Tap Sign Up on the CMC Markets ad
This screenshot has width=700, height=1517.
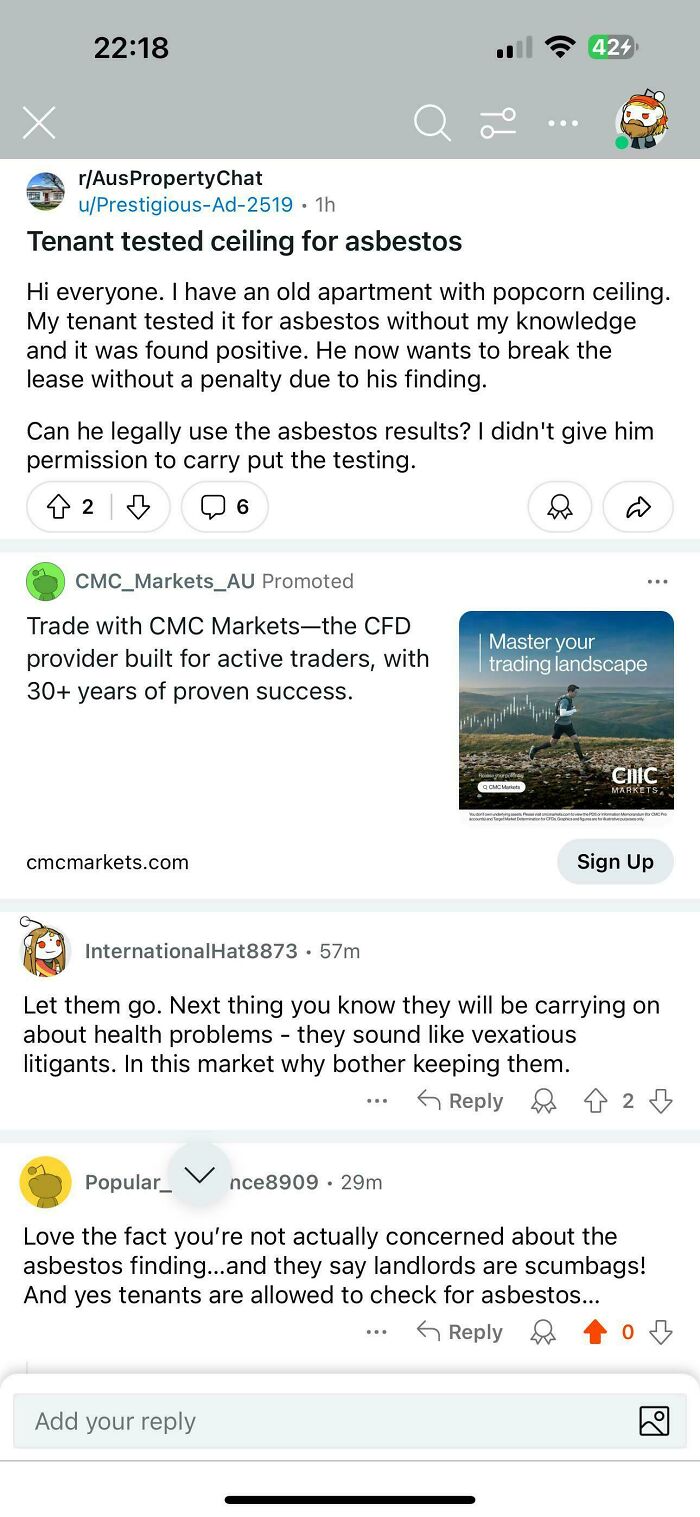[x=615, y=861]
